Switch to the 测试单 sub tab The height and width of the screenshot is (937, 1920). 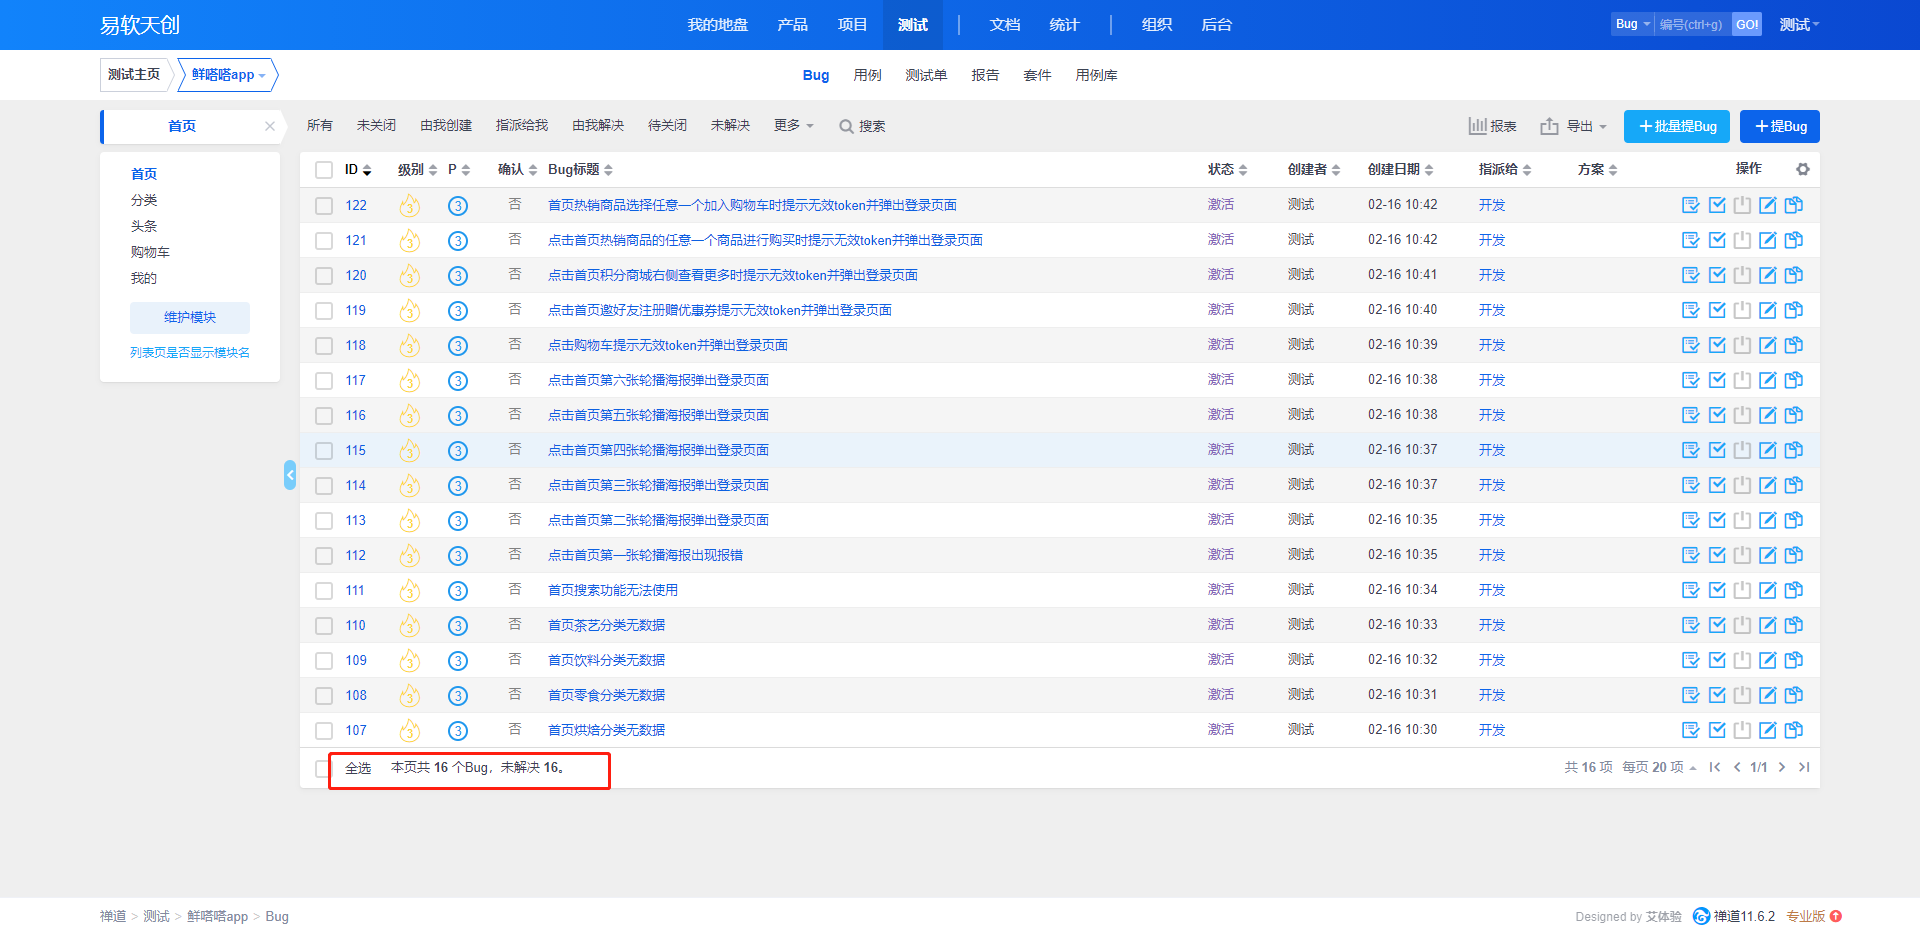pyautogui.click(x=926, y=75)
